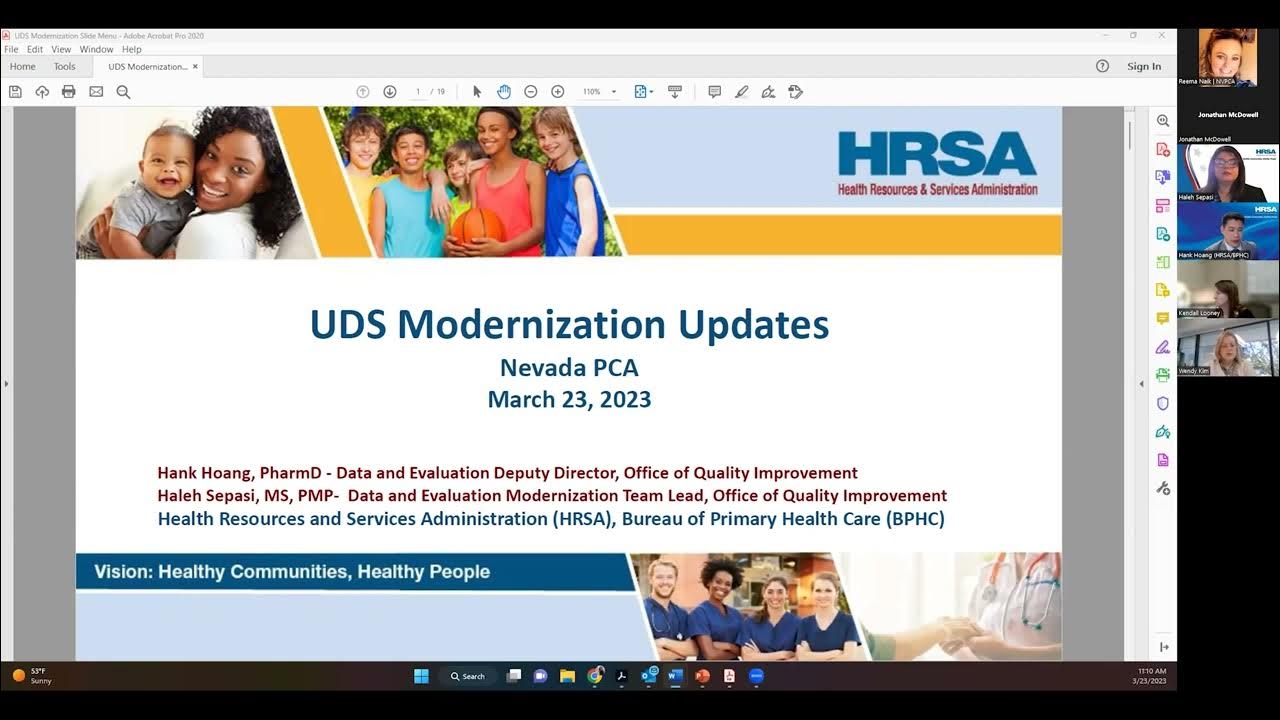Go to the next page with the down arrow
1280x720 pixels.
point(390,92)
